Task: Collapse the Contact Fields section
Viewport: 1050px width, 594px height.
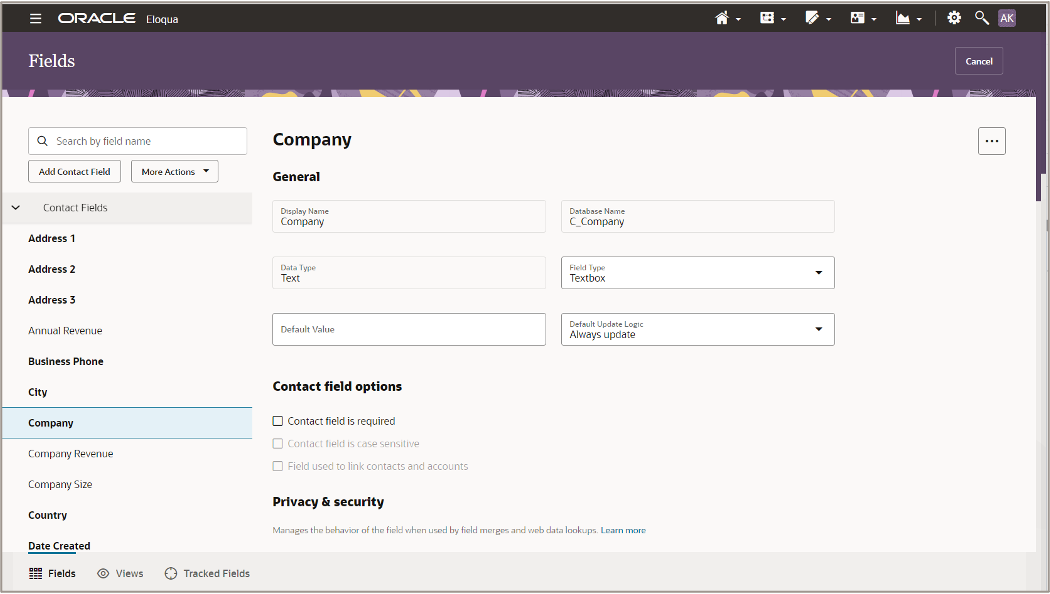Action: pyautogui.click(x=15, y=208)
